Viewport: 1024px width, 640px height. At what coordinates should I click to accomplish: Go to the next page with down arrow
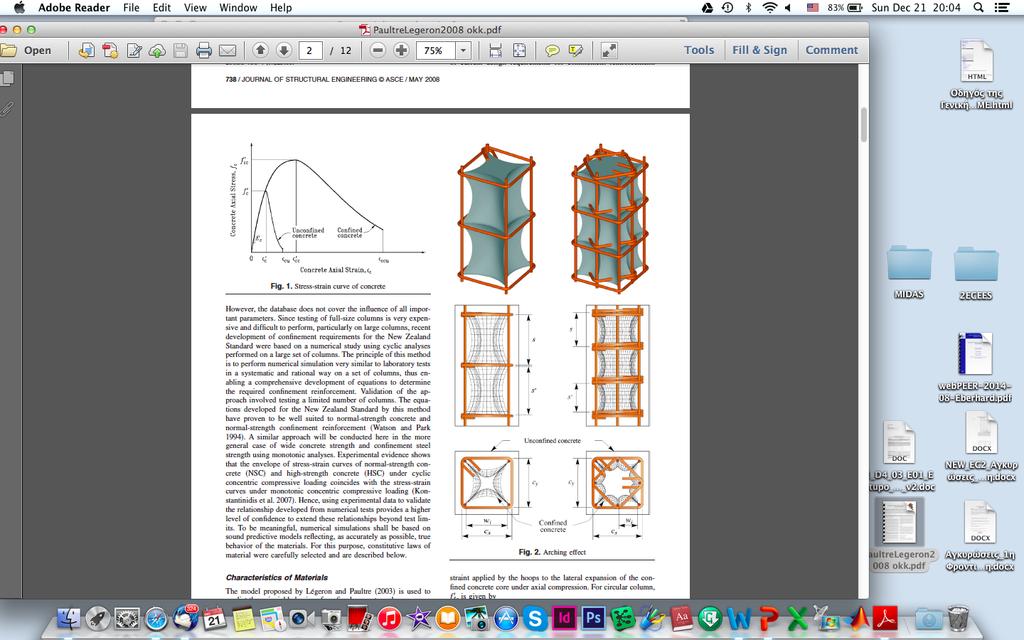tap(283, 50)
